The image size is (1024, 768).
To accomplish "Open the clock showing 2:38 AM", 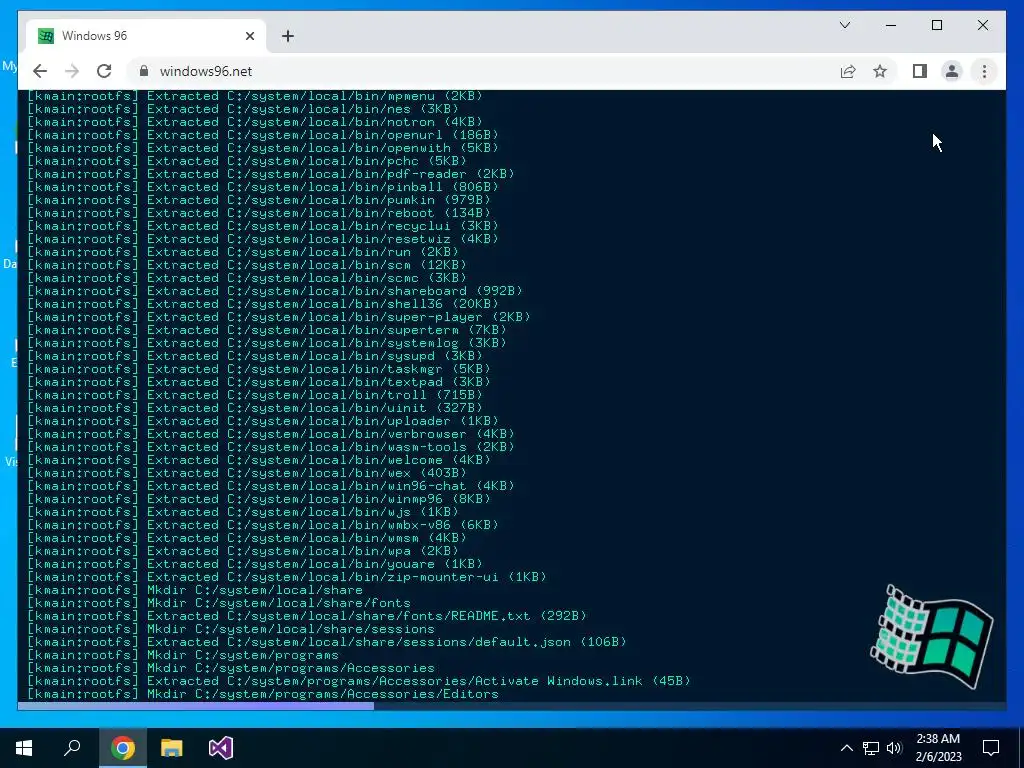I will tap(938, 748).
